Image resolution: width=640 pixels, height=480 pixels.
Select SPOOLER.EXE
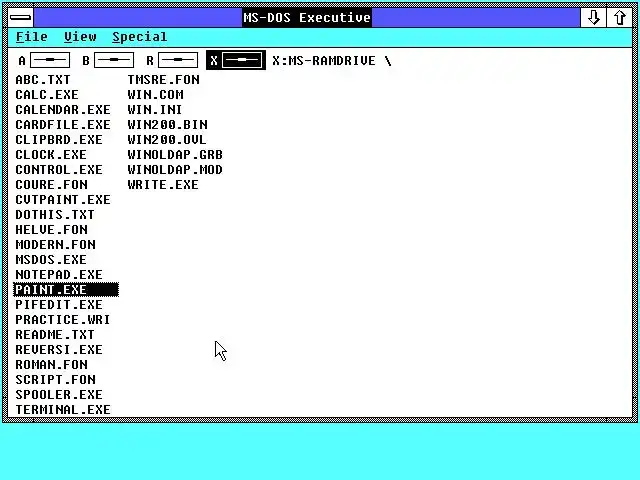(x=59, y=395)
